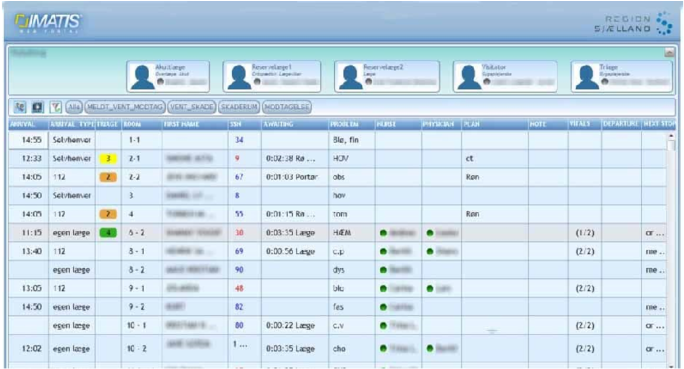Click SSN value 34 in room 1-1 row
This screenshot has width=684, height=369.
coord(239,140)
